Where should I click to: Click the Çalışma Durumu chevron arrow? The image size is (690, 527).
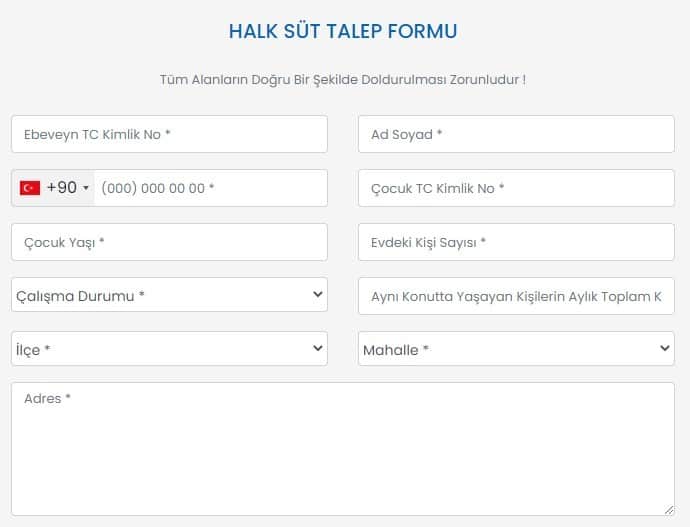[318, 295]
